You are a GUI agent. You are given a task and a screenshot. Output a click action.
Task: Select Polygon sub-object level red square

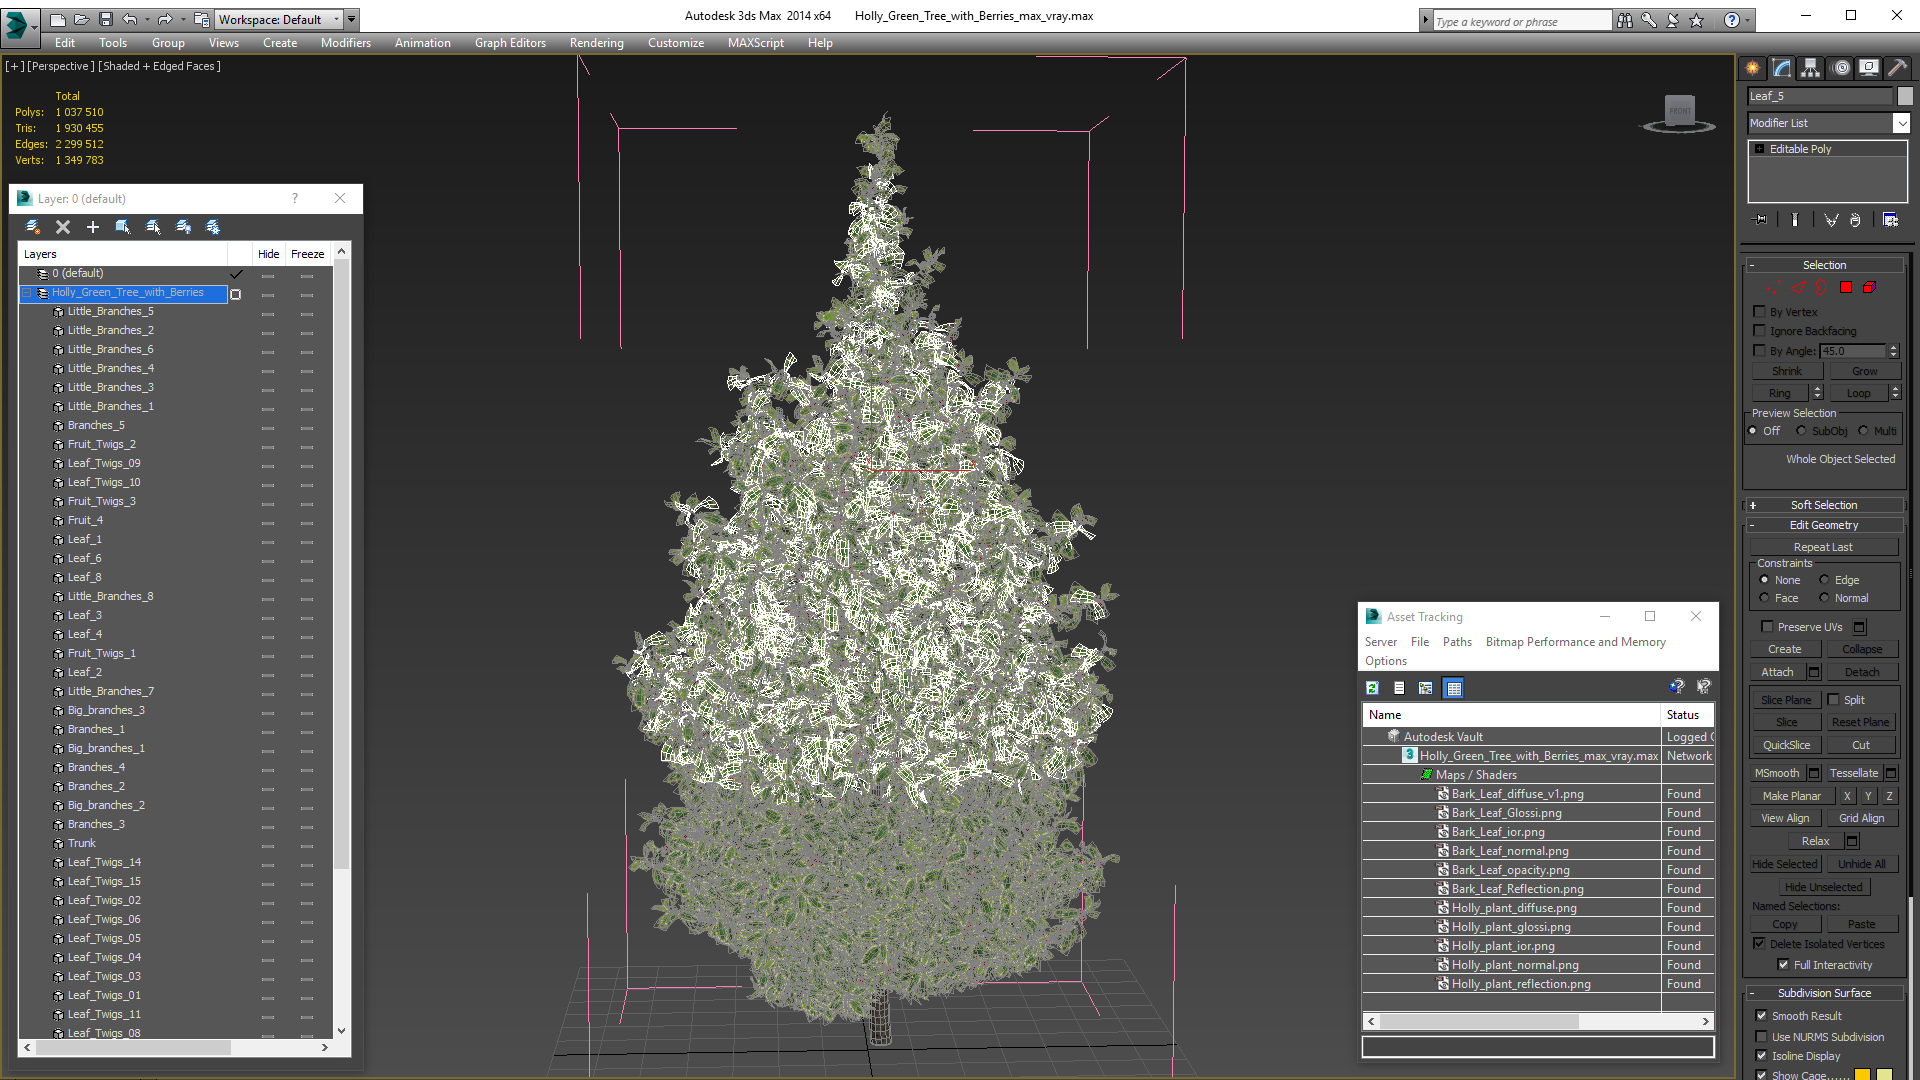point(1846,288)
